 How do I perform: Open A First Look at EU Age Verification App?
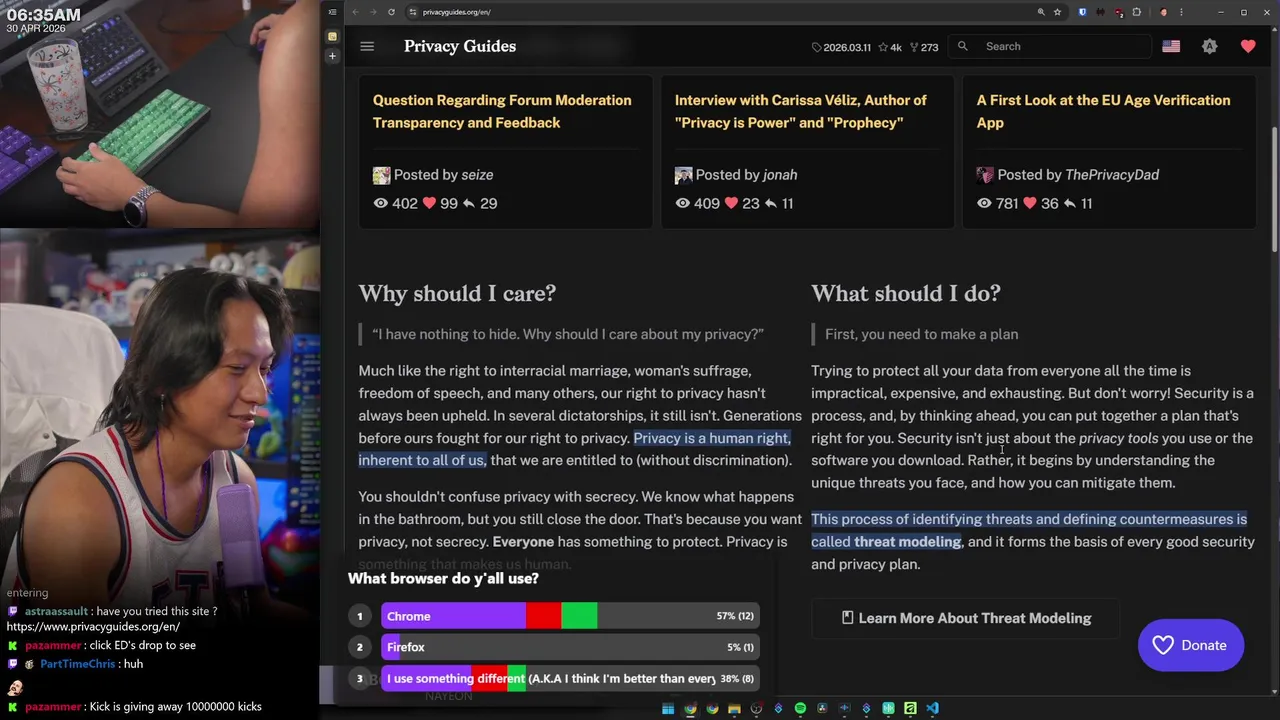[x=1103, y=111]
